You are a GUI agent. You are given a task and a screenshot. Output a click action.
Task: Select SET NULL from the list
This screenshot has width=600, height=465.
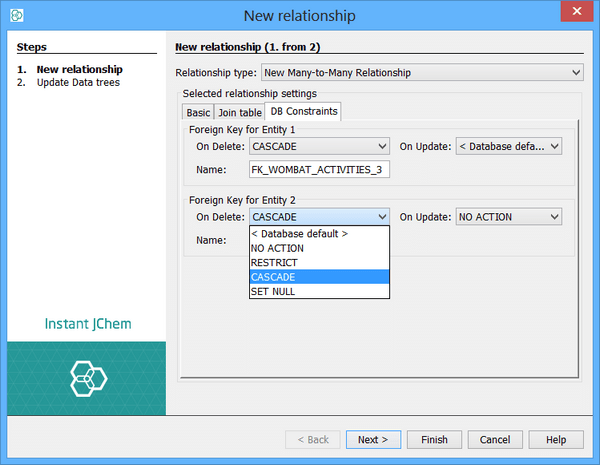(x=274, y=291)
